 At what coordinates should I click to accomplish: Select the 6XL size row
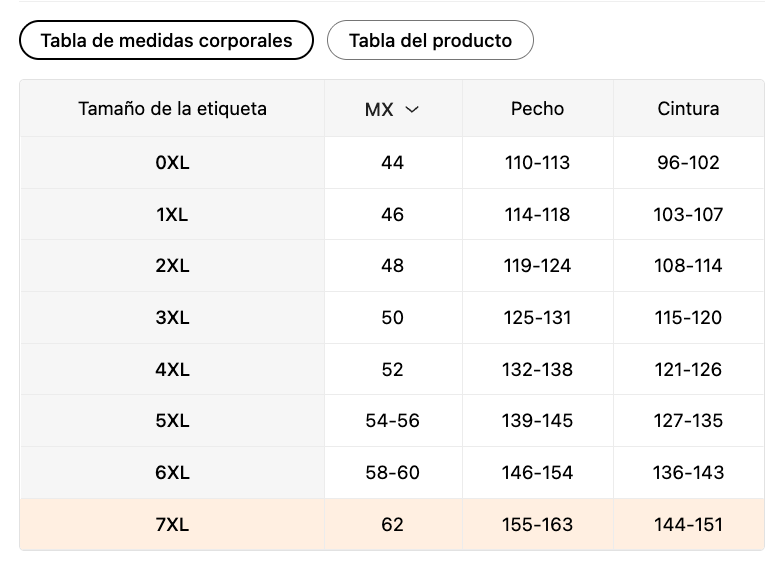coord(392,473)
